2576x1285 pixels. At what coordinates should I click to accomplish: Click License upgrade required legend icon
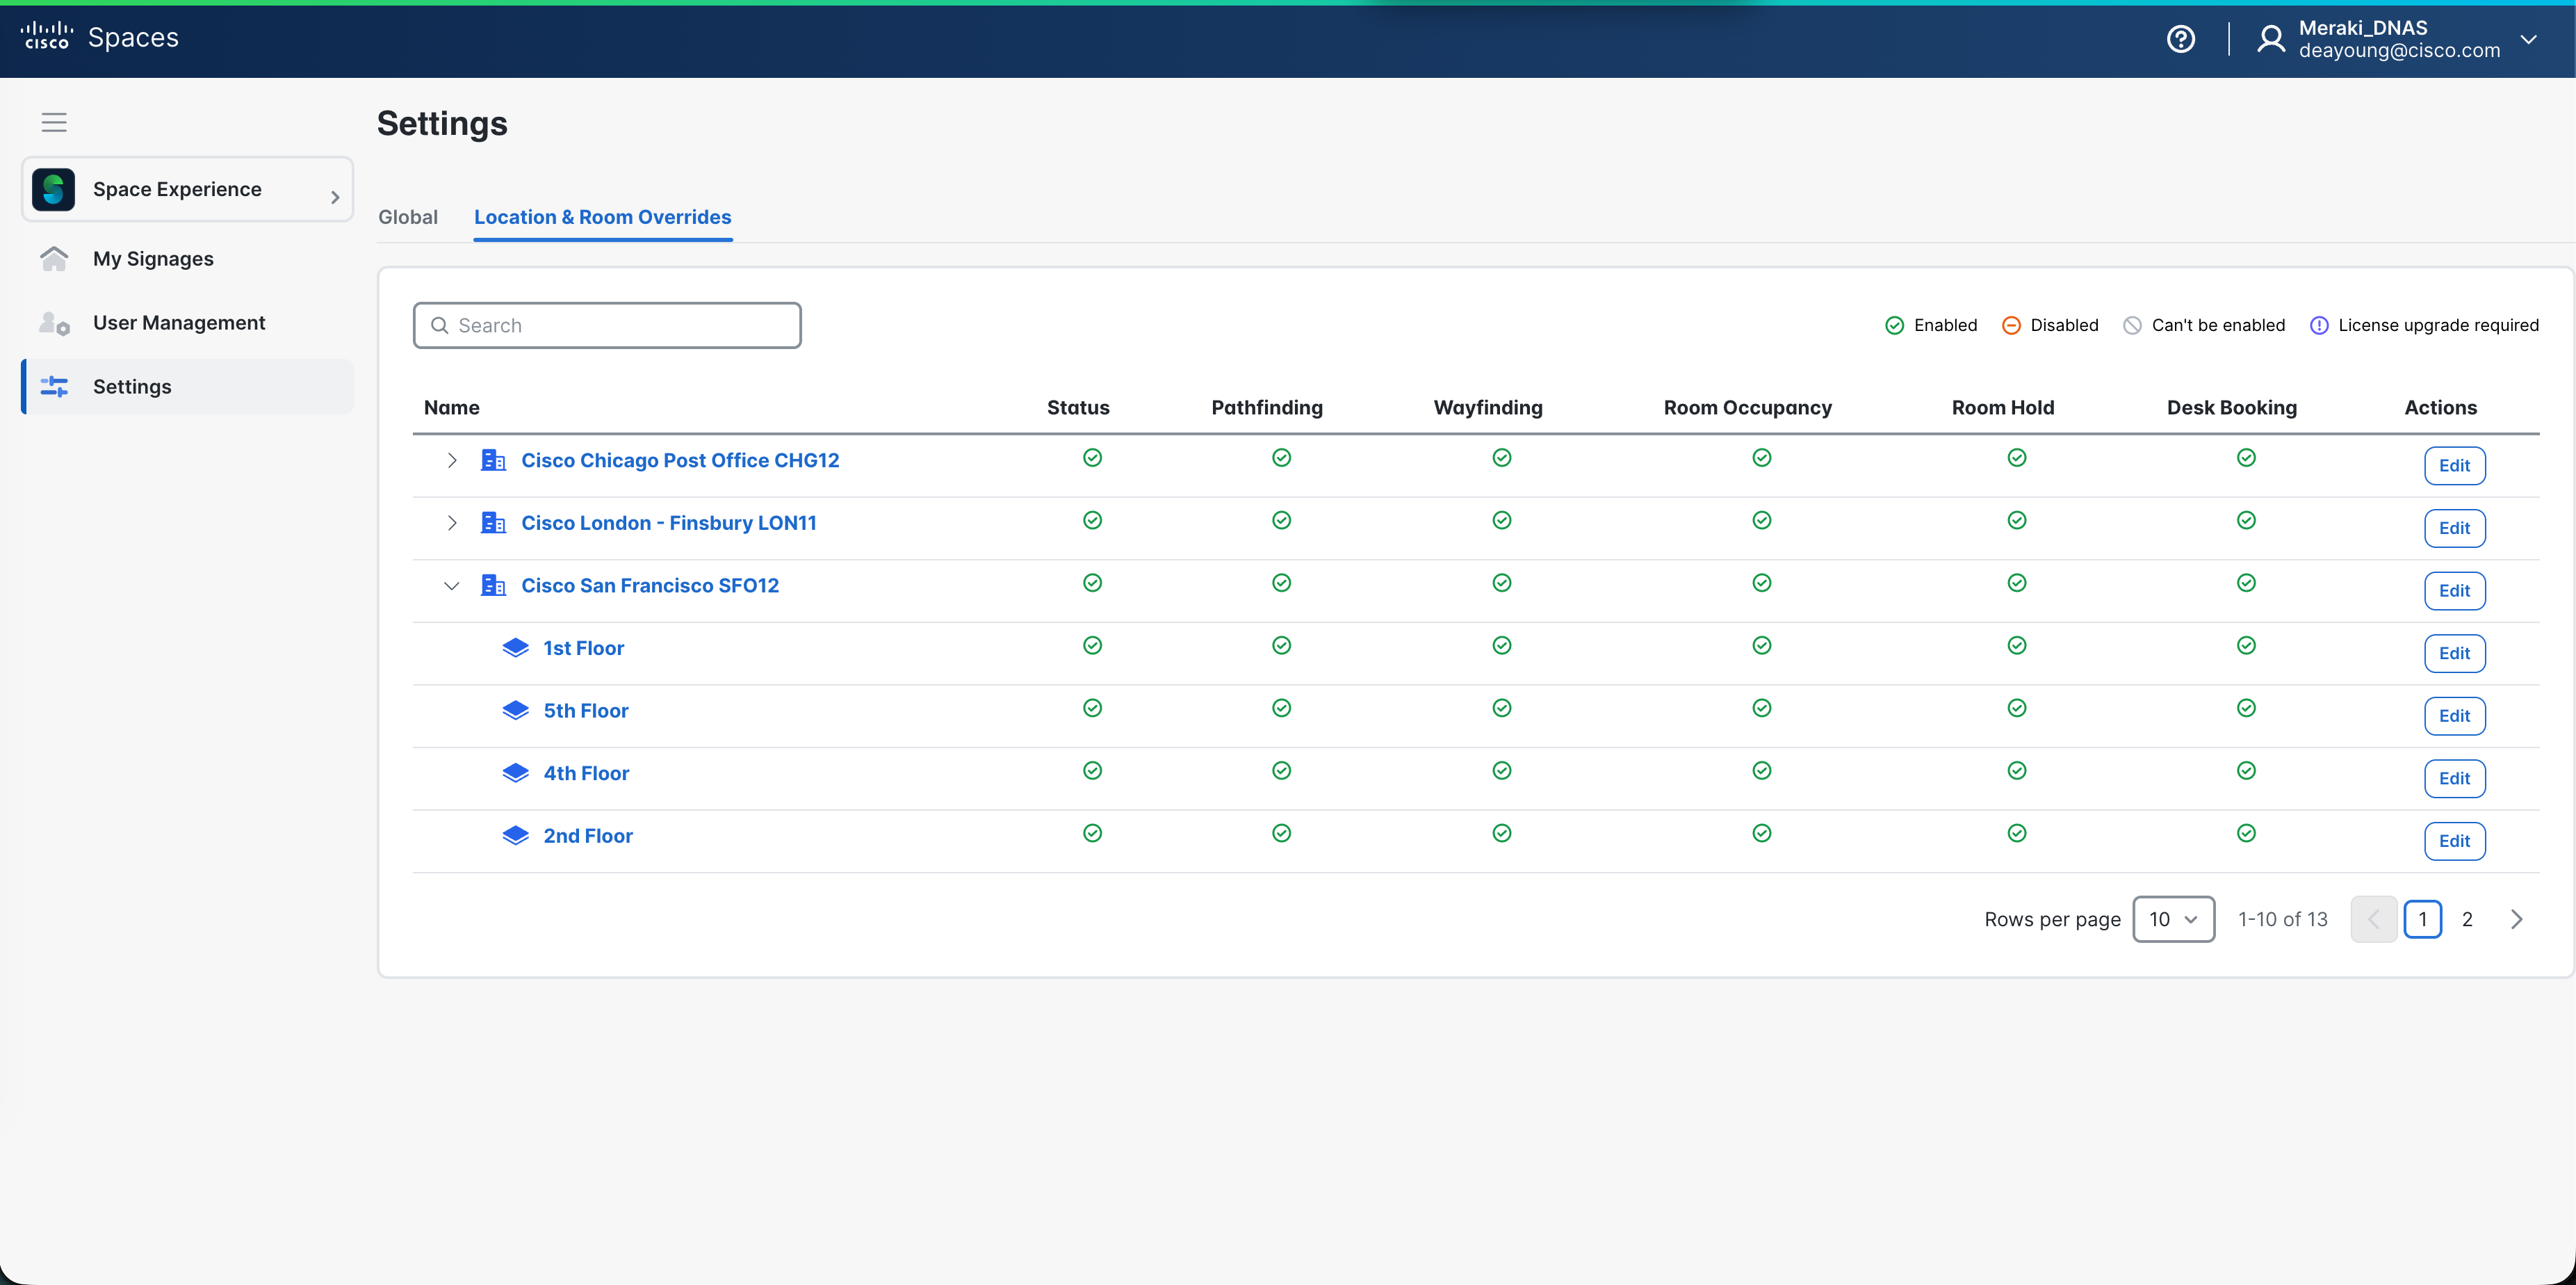2319,325
